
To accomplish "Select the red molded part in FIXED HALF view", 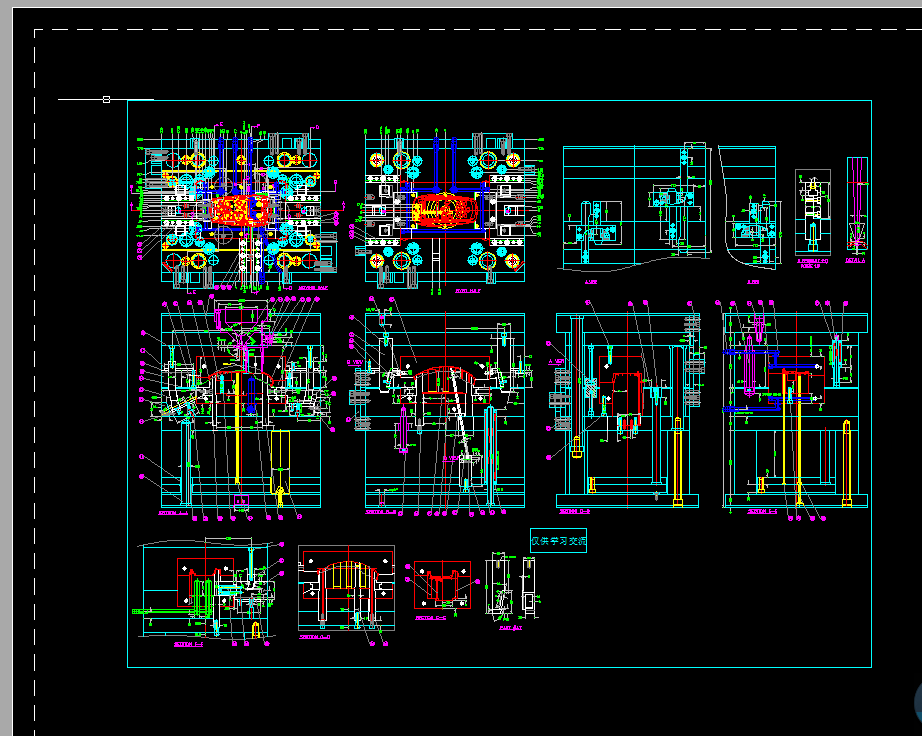I will [446, 212].
